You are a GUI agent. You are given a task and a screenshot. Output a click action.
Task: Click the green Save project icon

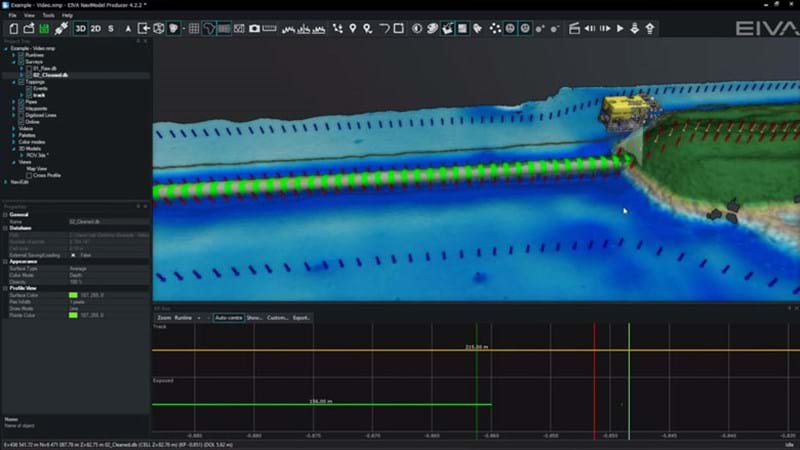click(x=44, y=29)
